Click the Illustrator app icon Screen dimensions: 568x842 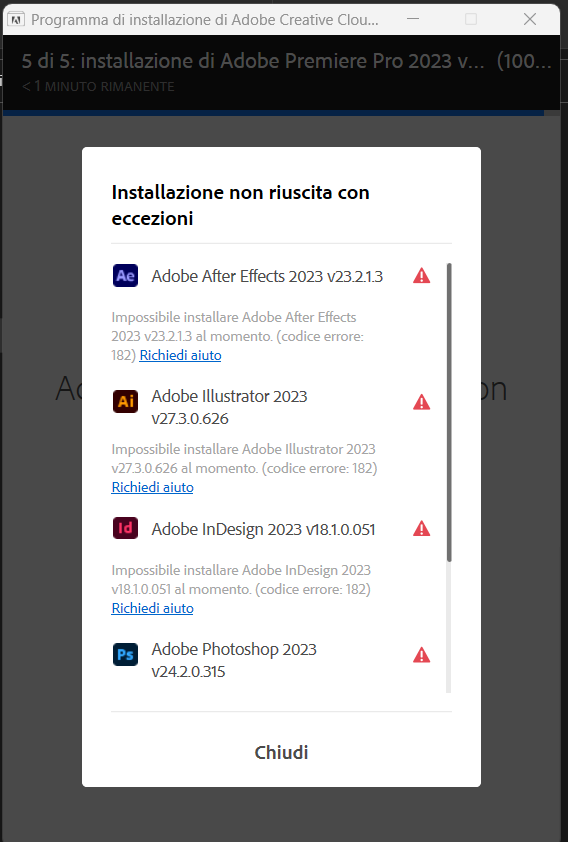coord(125,401)
